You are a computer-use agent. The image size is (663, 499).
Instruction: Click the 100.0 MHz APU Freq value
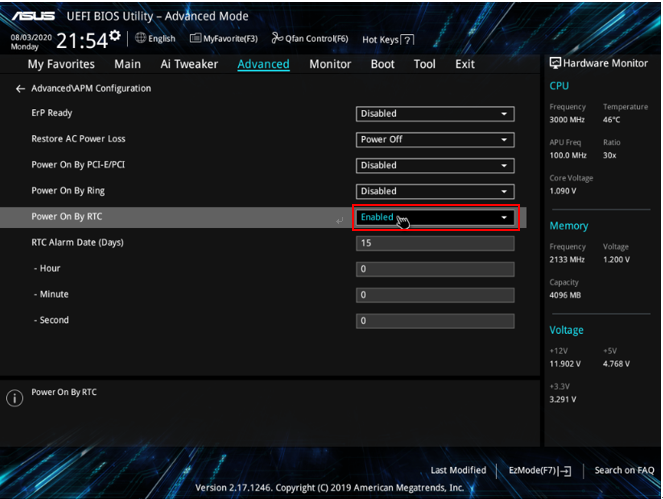tap(568, 155)
